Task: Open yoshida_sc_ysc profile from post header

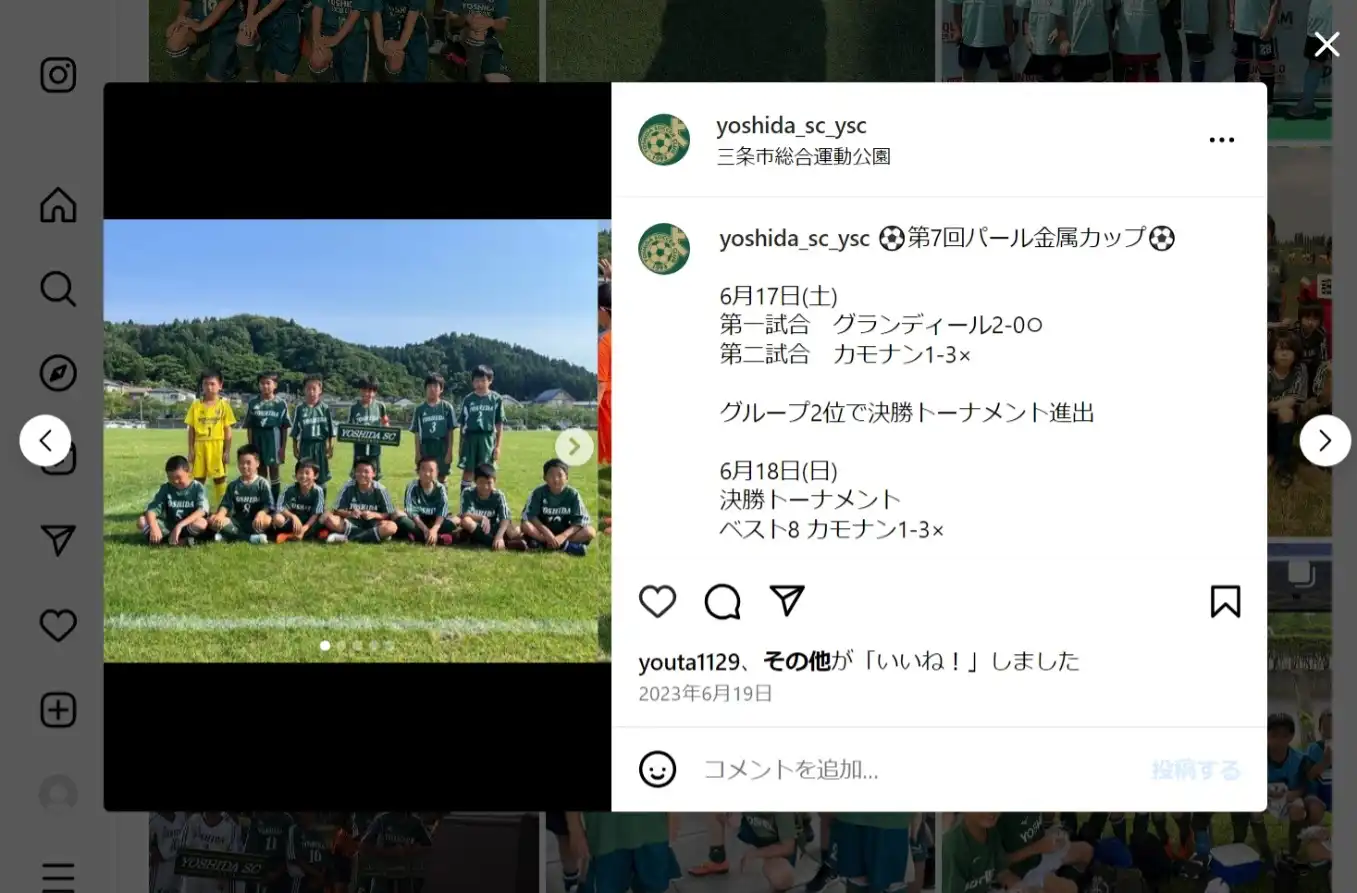Action: pyautogui.click(x=791, y=126)
